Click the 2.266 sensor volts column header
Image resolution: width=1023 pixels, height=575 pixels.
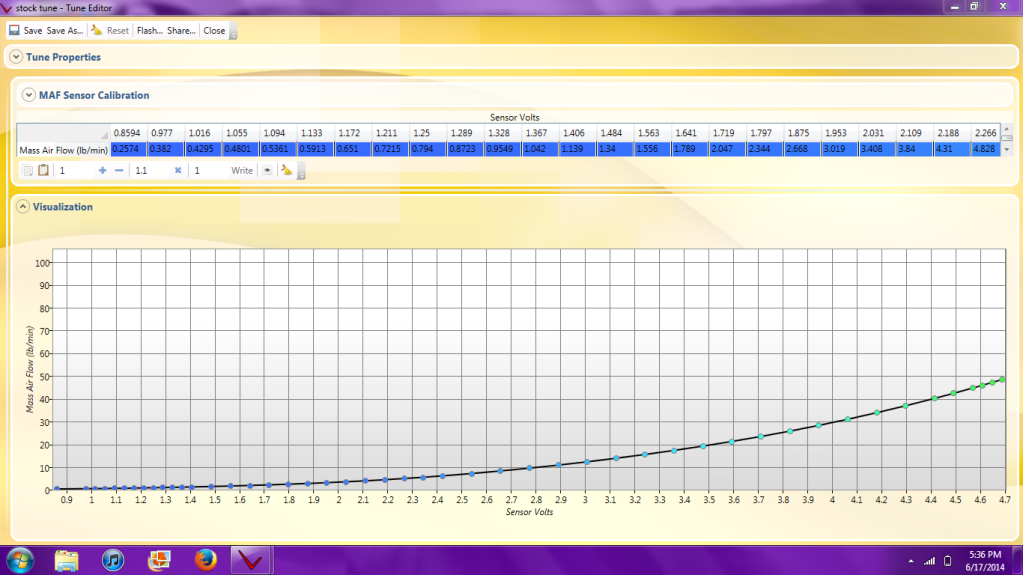tap(986, 132)
